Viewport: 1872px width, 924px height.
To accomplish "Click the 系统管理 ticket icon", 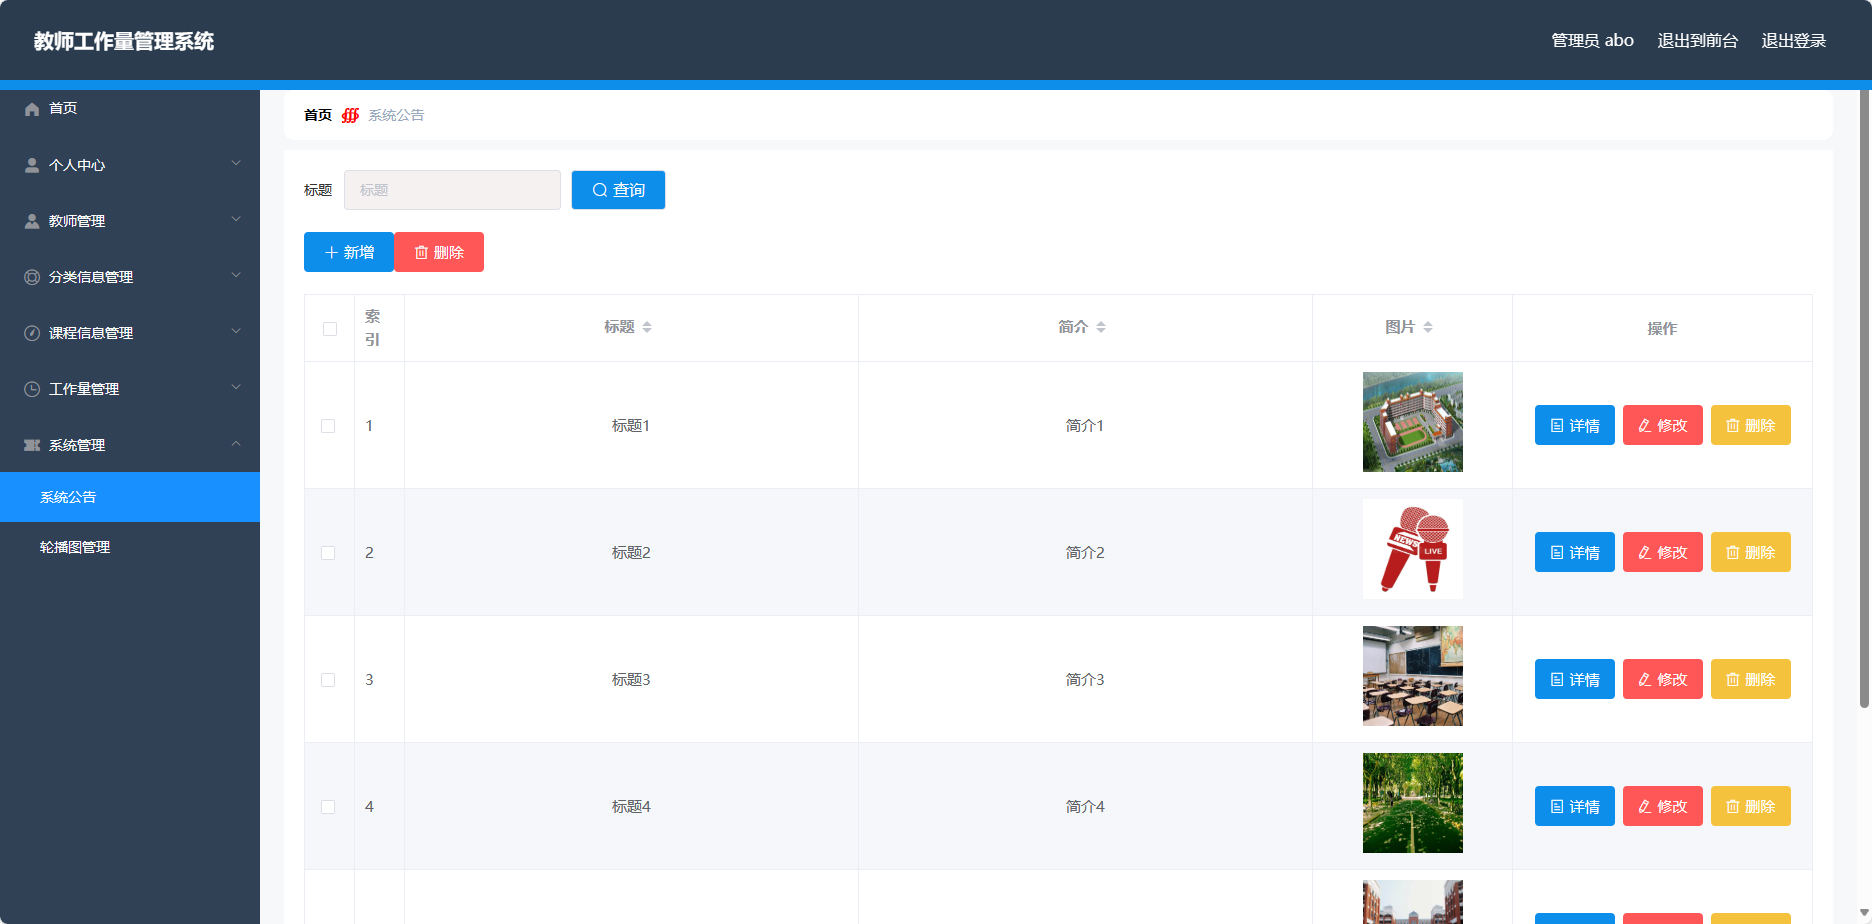I will click(32, 445).
